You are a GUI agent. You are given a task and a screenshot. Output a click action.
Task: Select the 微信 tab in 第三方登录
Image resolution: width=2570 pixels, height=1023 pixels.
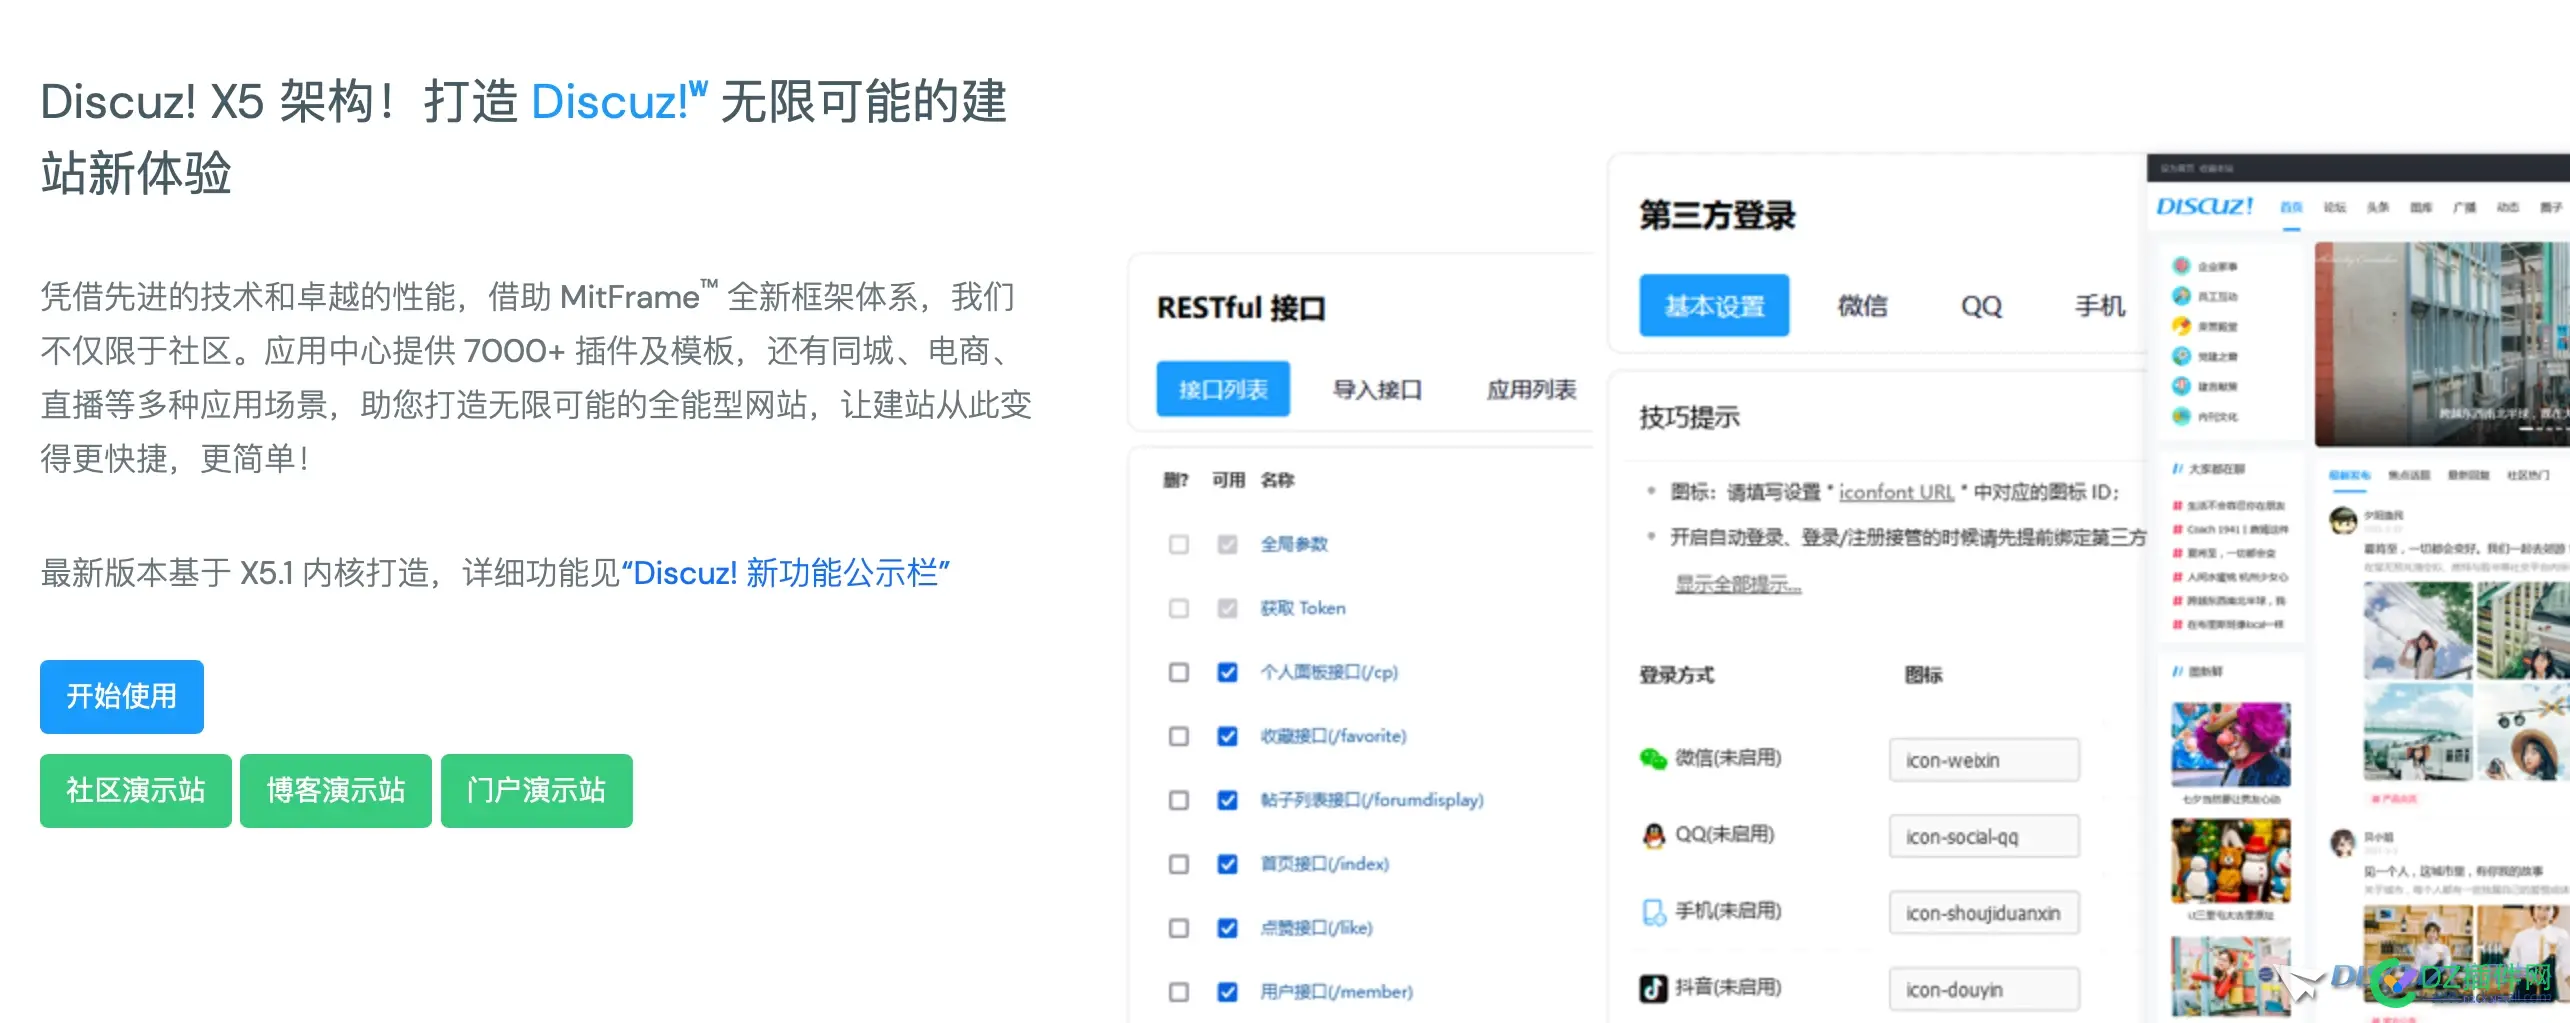click(x=1862, y=306)
